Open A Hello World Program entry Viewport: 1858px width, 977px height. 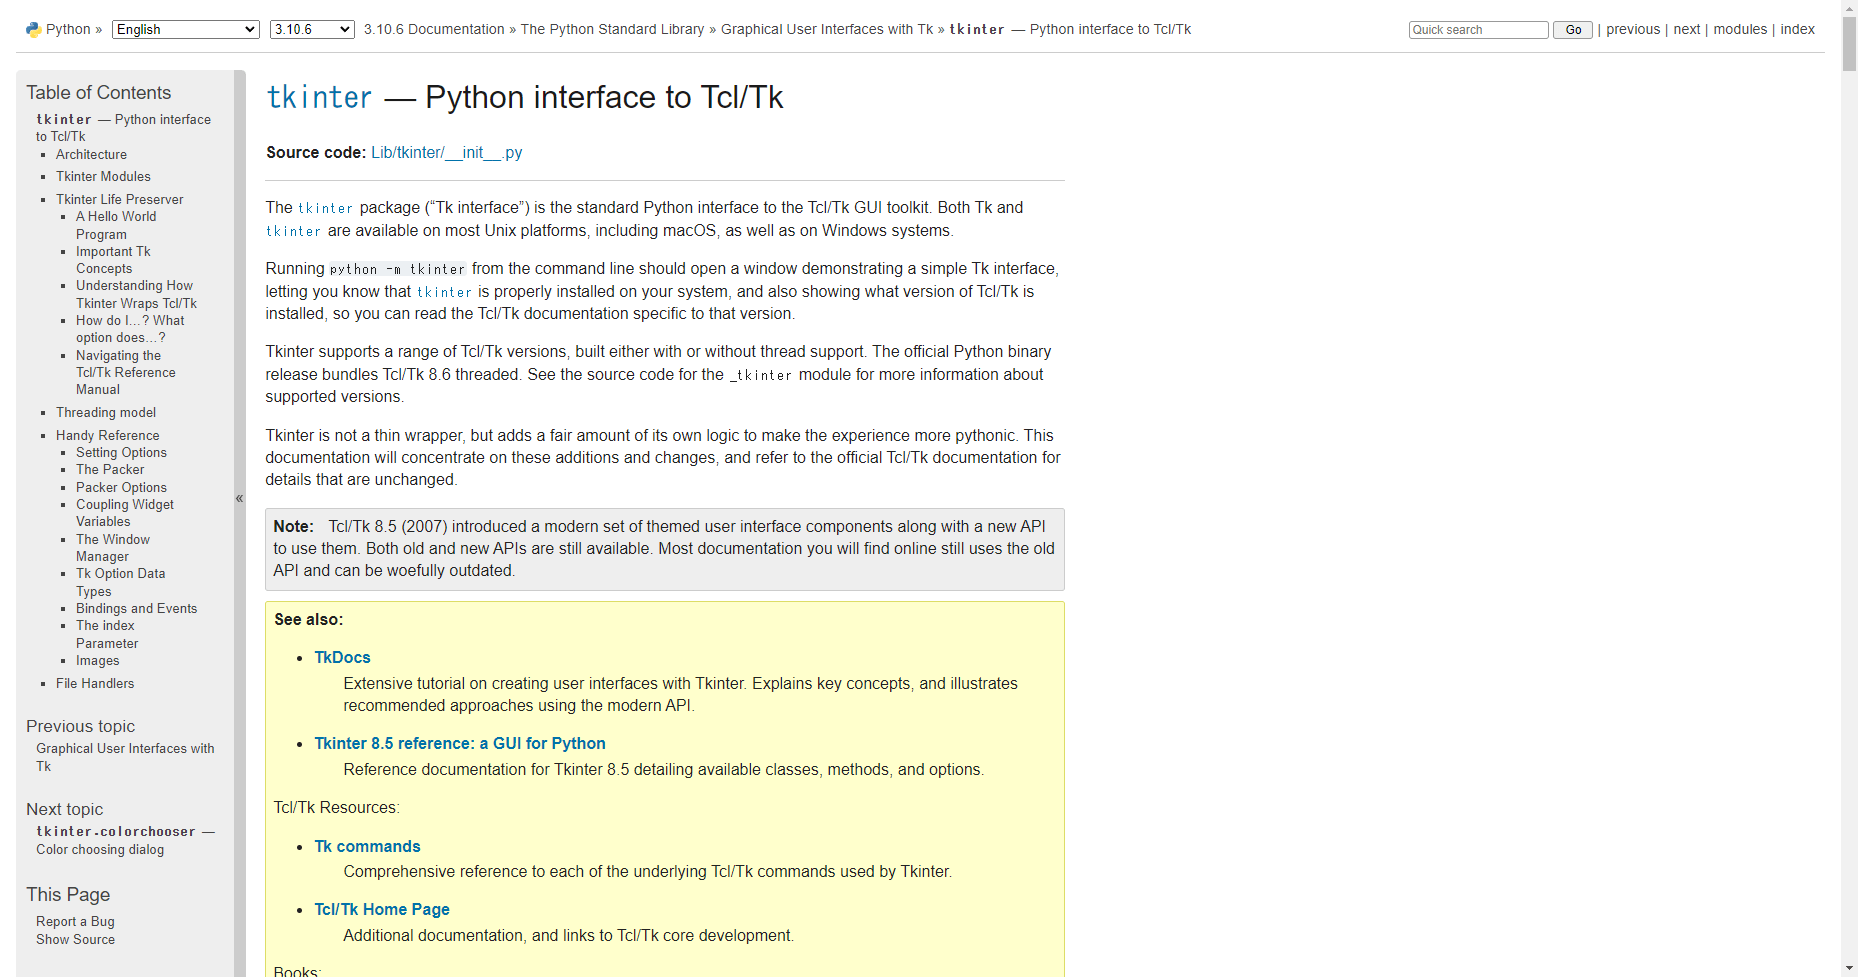pos(116,225)
